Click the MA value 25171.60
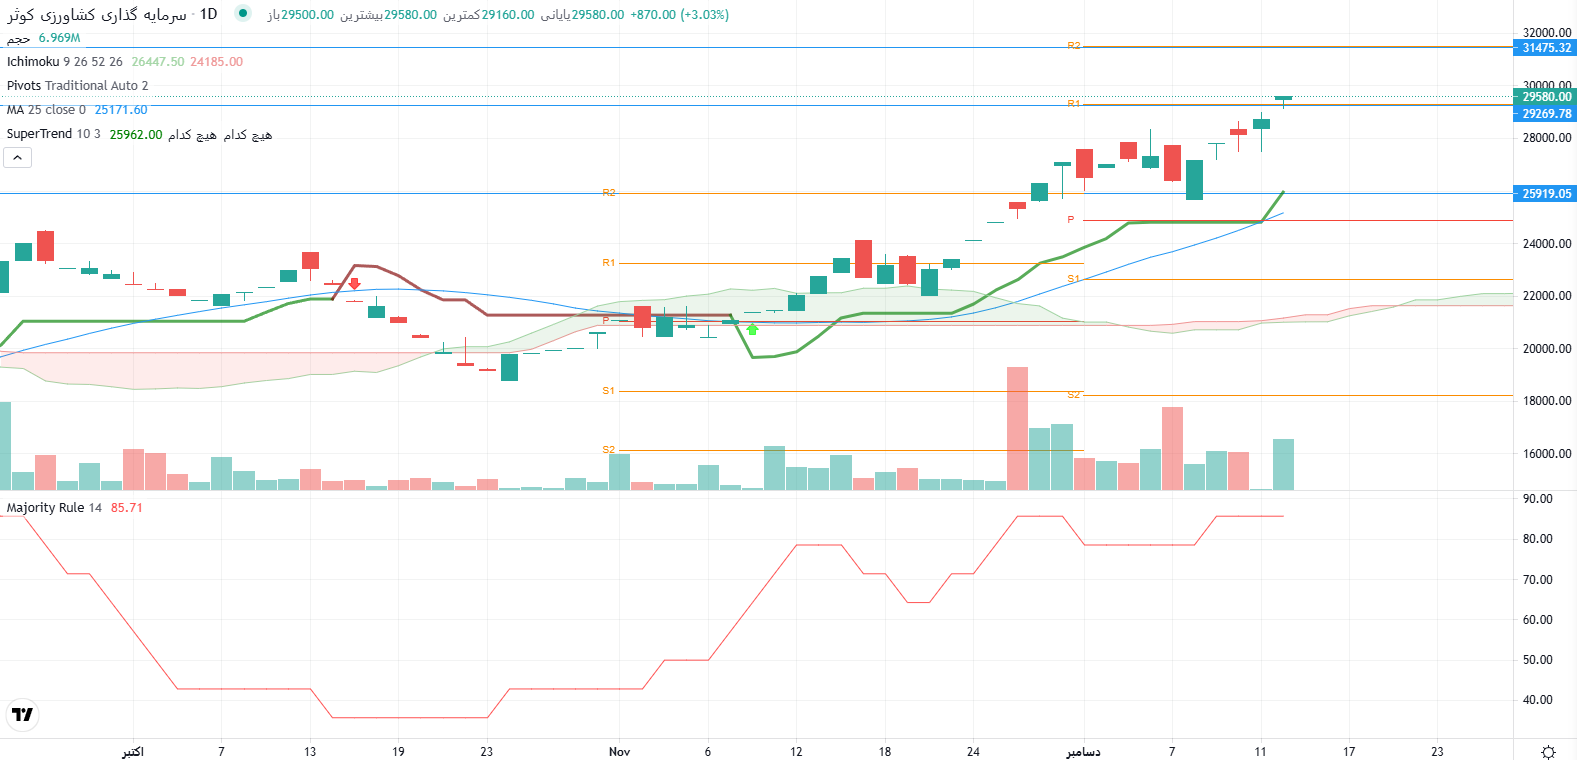Screen dimensions: 1577x760 point(121,110)
